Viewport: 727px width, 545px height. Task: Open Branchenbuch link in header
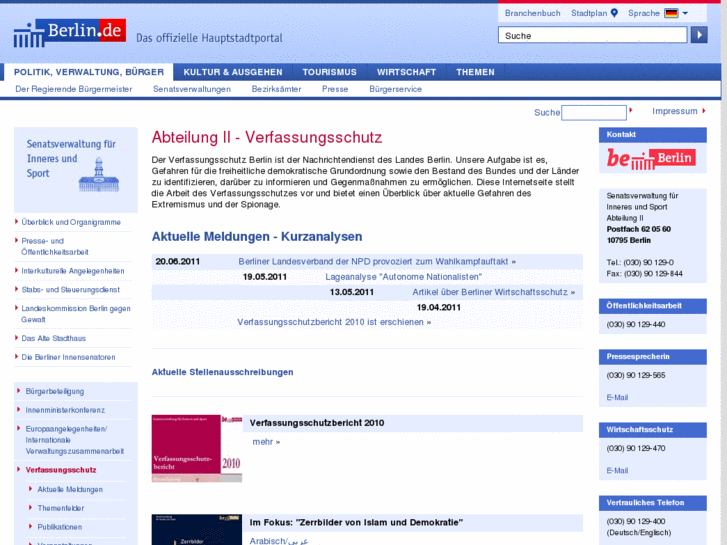[532, 13]
